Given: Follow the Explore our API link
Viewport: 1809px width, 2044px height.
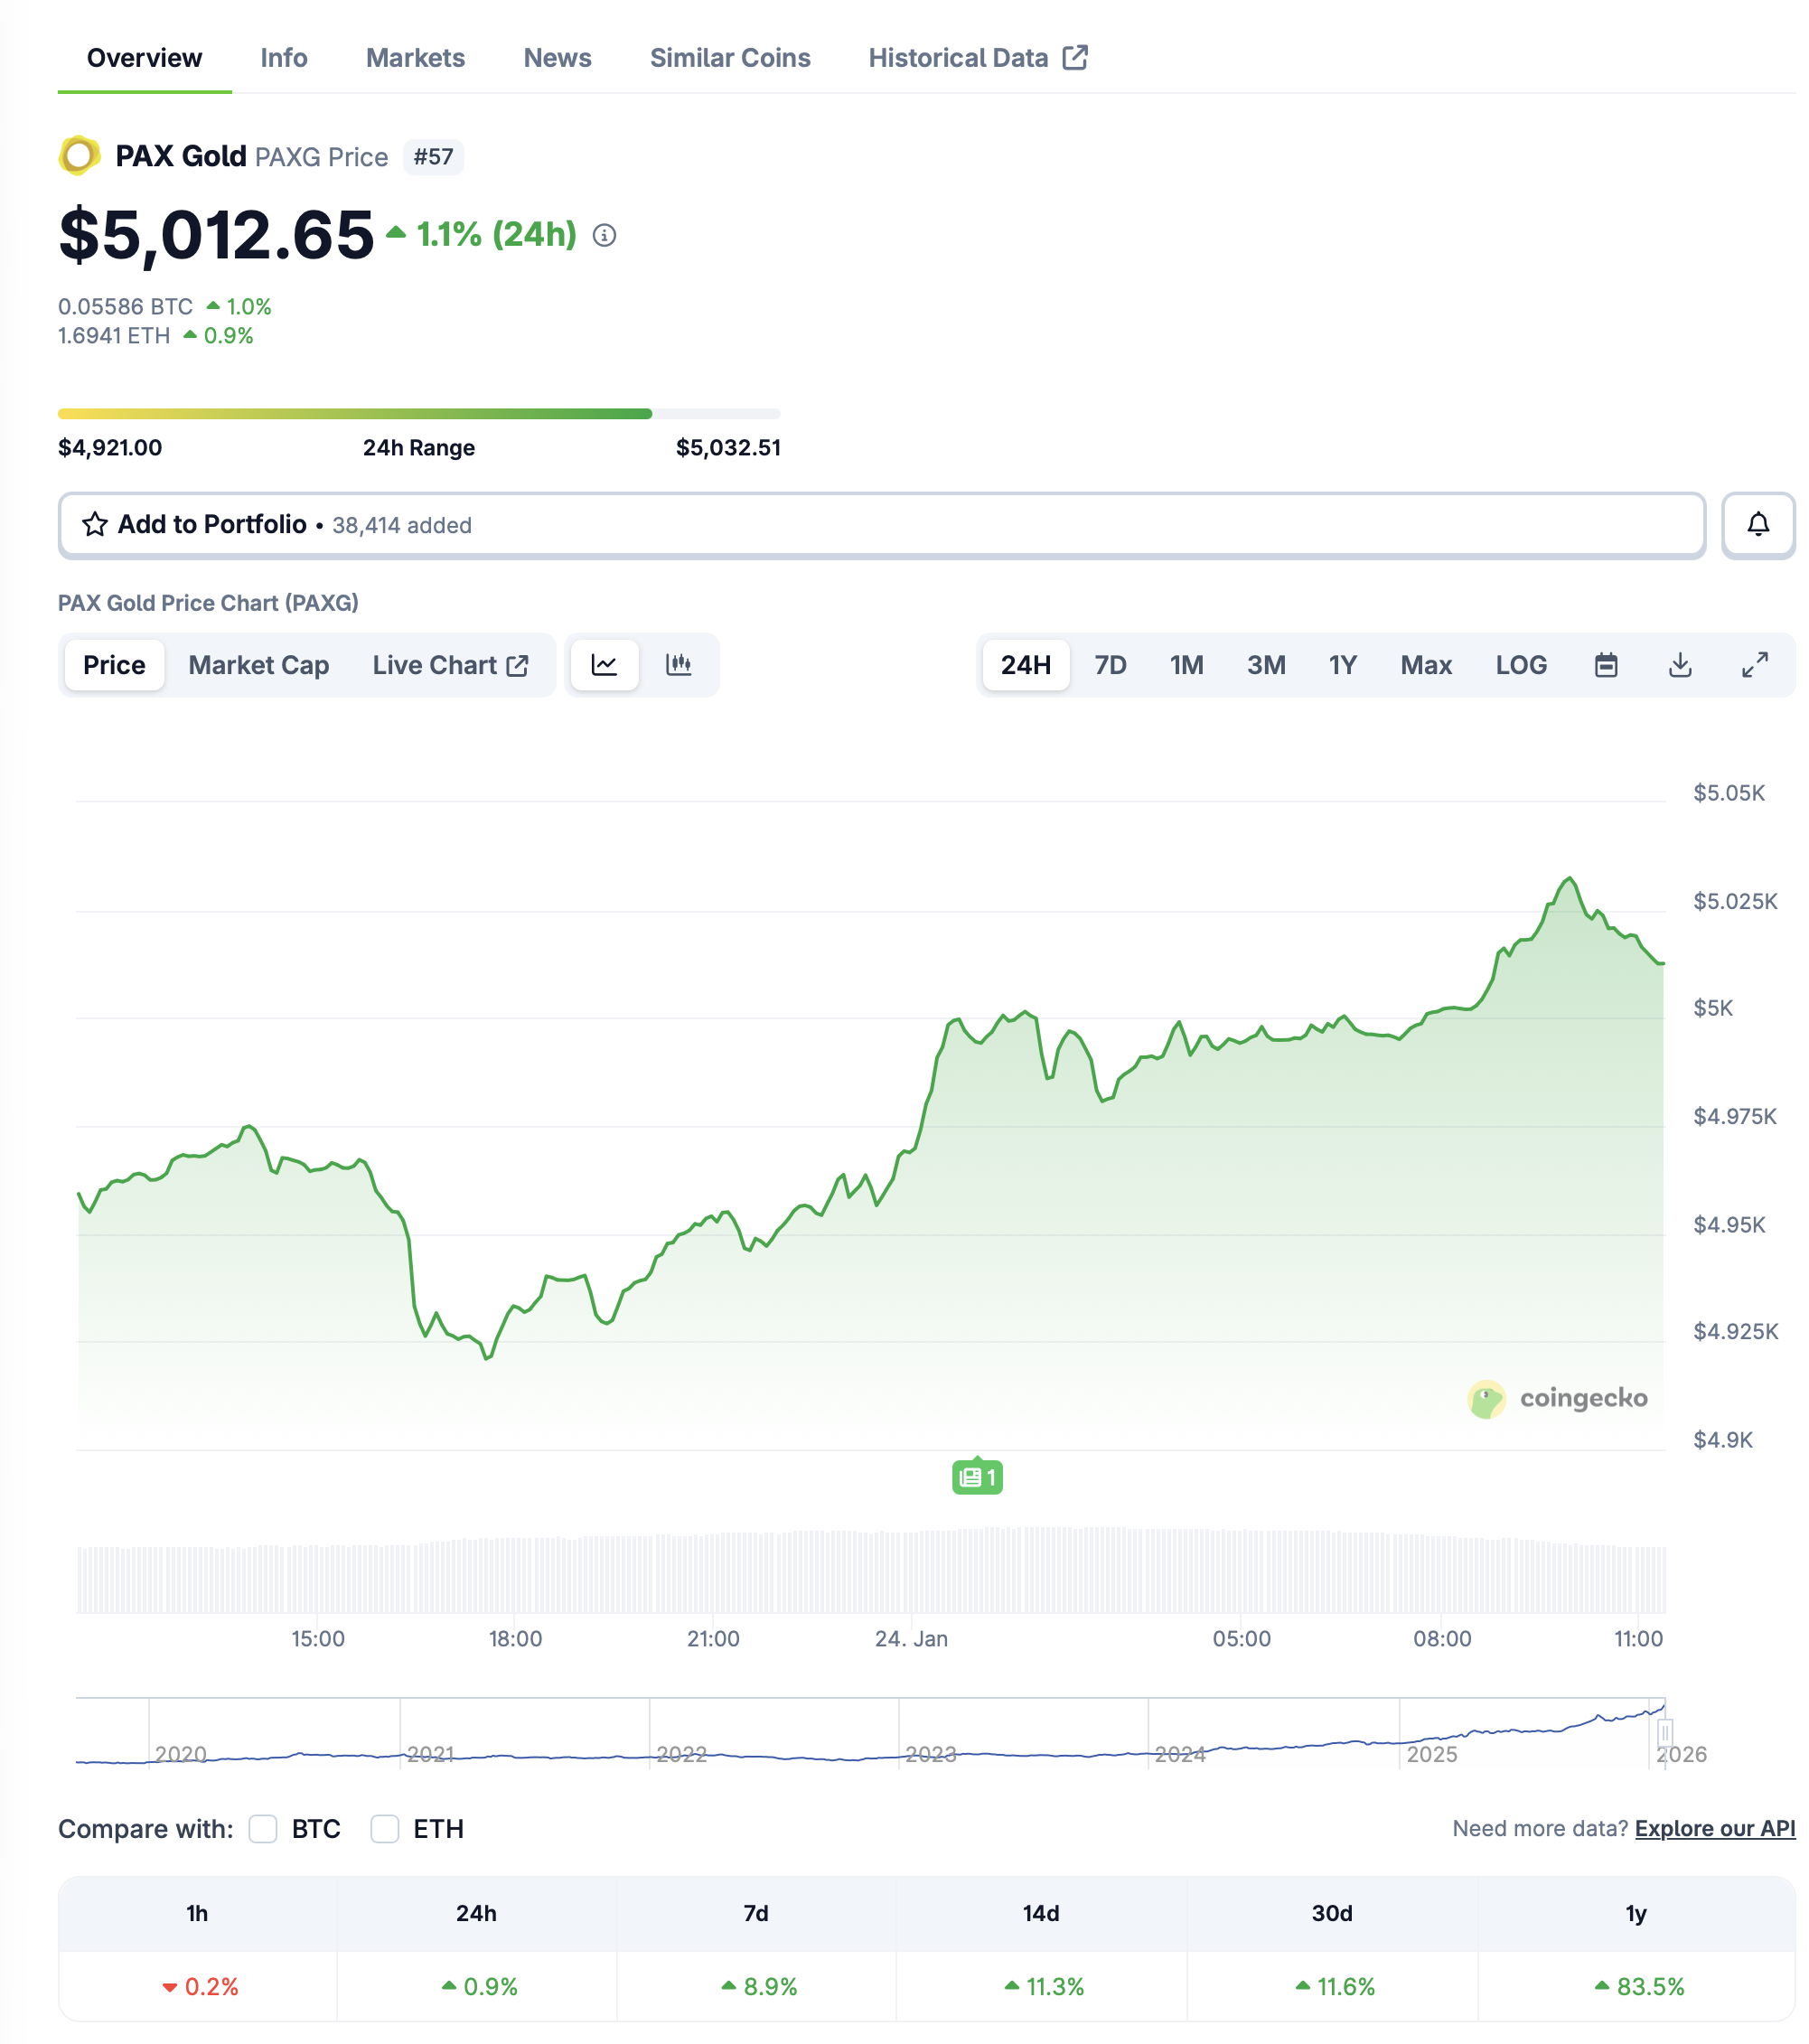Looking at the screenshot, I should [x=1714, y=1829].
